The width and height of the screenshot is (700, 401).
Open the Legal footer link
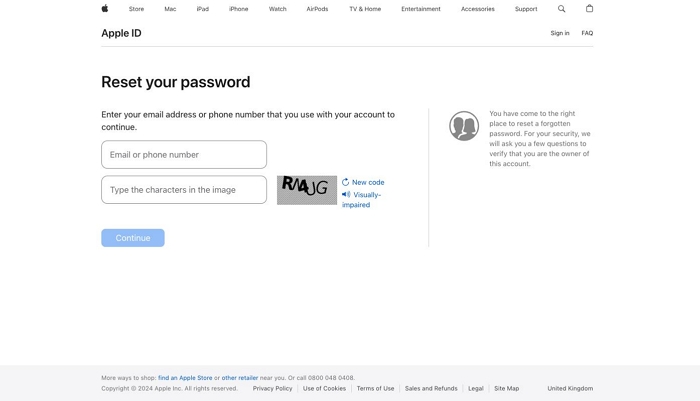click(x=476, y=388)
